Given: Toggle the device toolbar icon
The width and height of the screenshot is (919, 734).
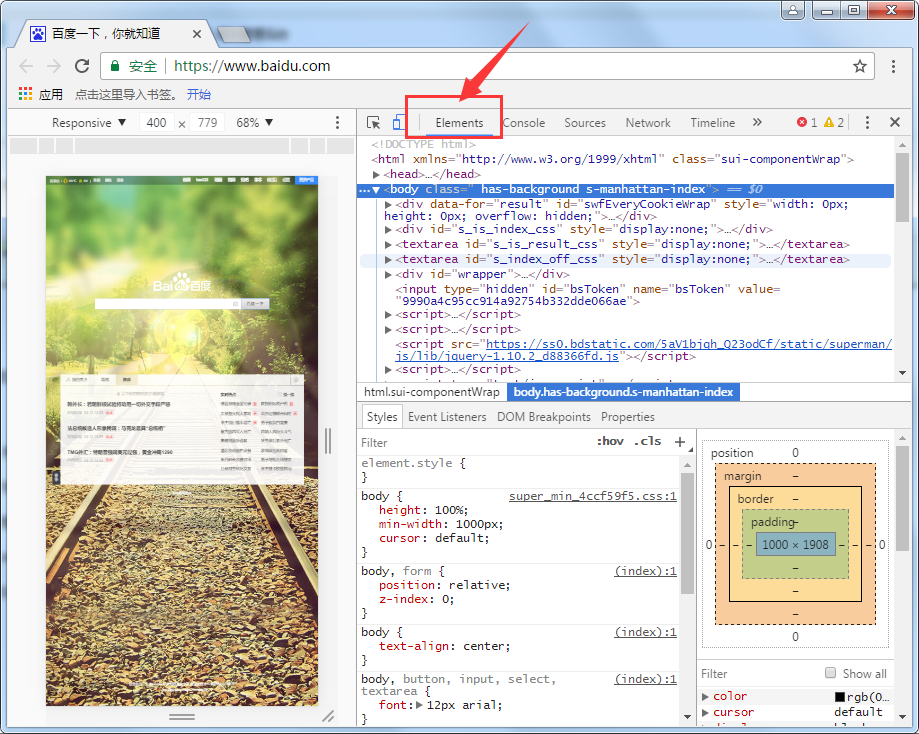Looking at the screenshot, I should [398, 123].
